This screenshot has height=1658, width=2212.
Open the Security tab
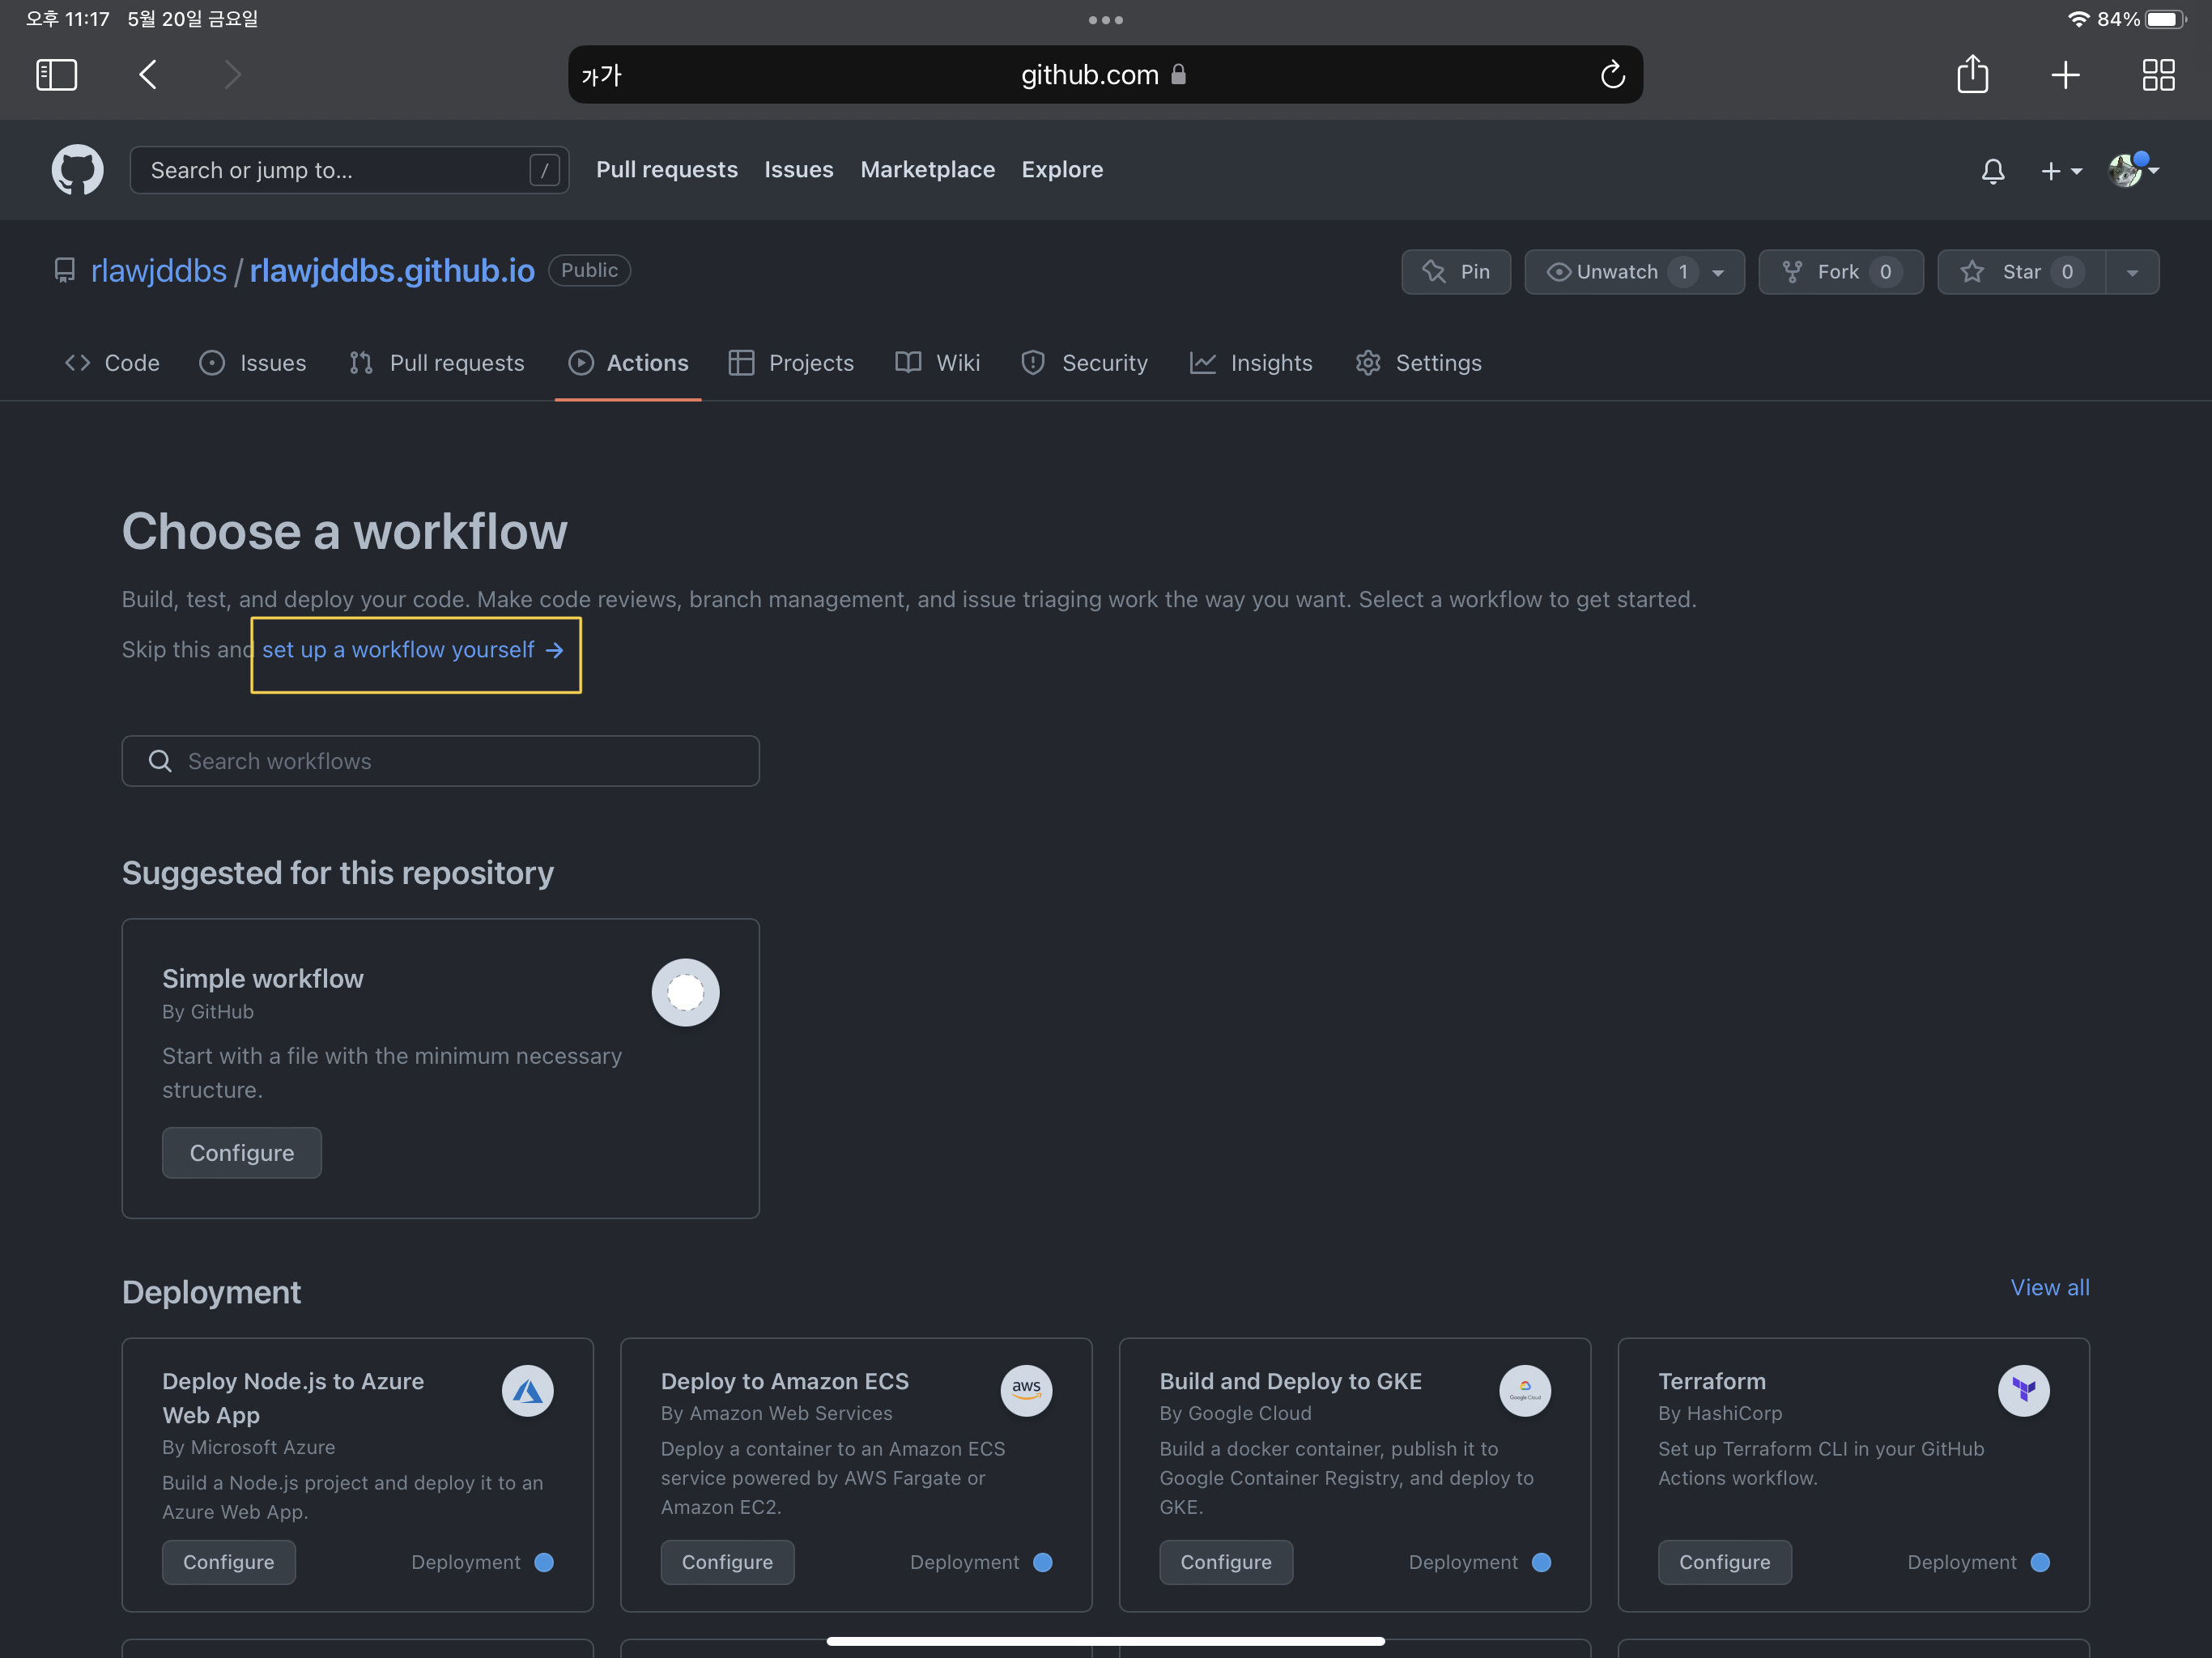click(x=1084, y=363)
